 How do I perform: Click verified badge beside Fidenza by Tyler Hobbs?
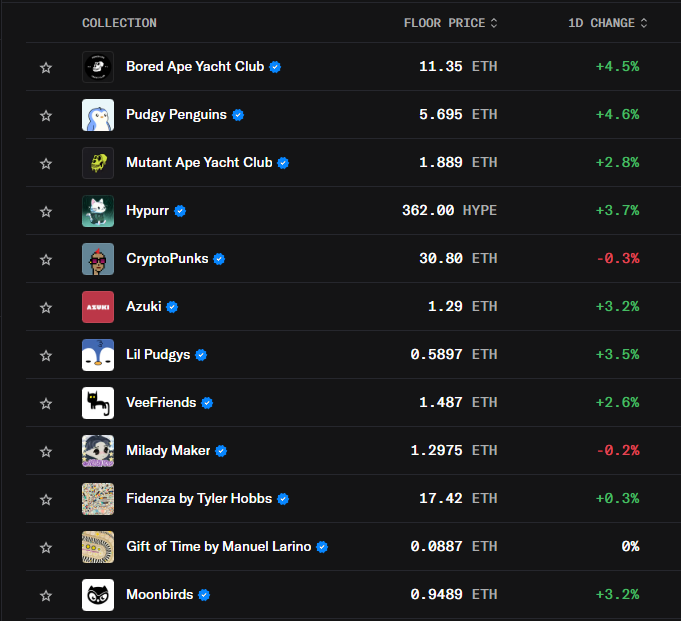283,499
